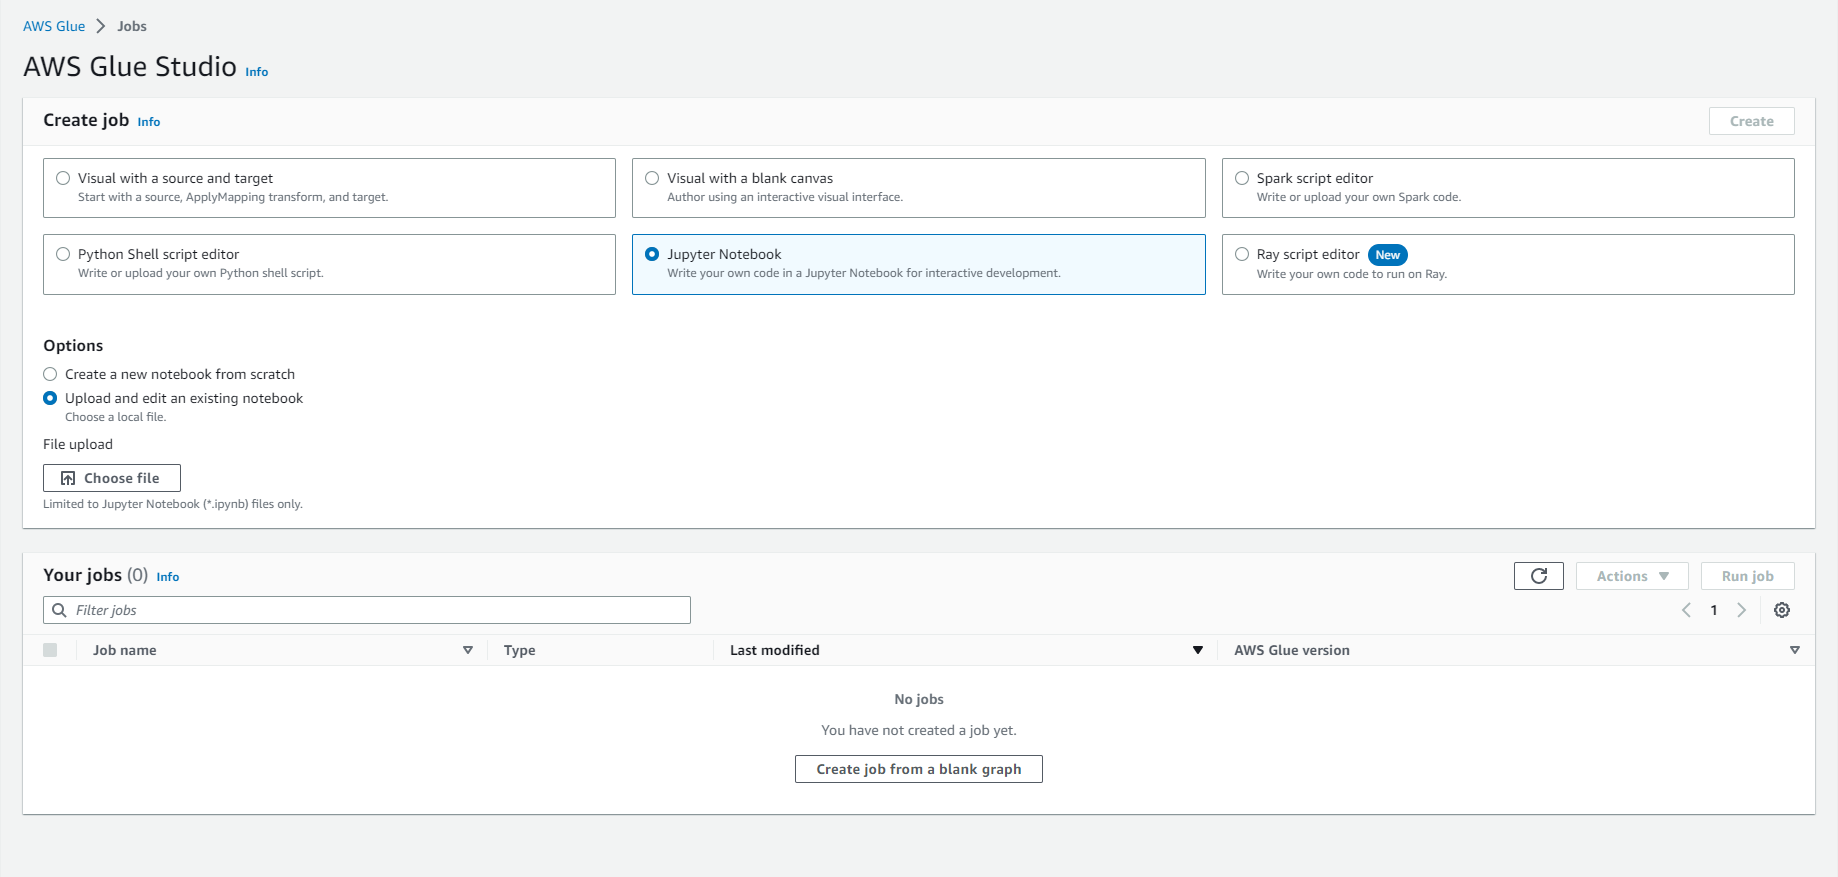Go to previous page arrow
This screenshot has height=877, width=1838.
point(1686,610)
